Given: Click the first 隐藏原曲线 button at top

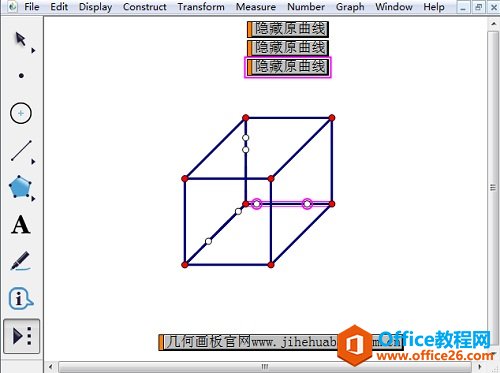Looking at the screenshot, I should (288, 29).
